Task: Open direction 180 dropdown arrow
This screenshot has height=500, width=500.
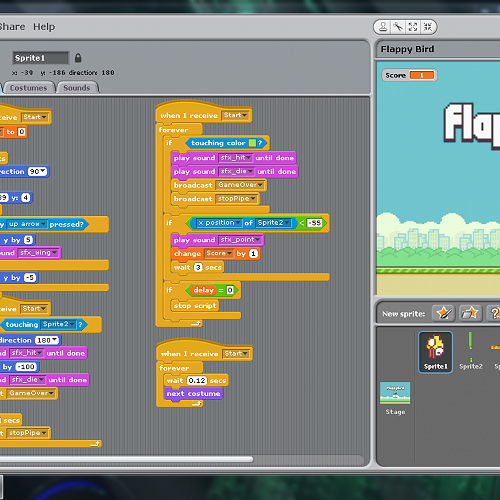Action: (x=55, y=340)
